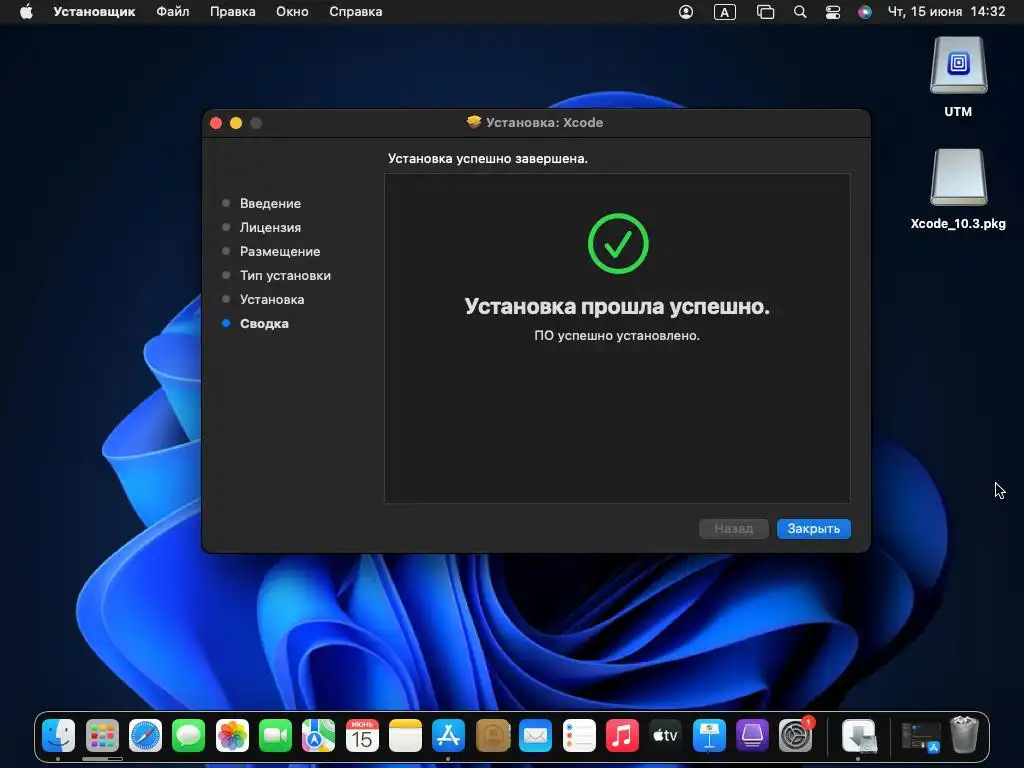The image size is (1024, 768).
Task: Open Photos from the Dock
Action: [x=232, y=736]
